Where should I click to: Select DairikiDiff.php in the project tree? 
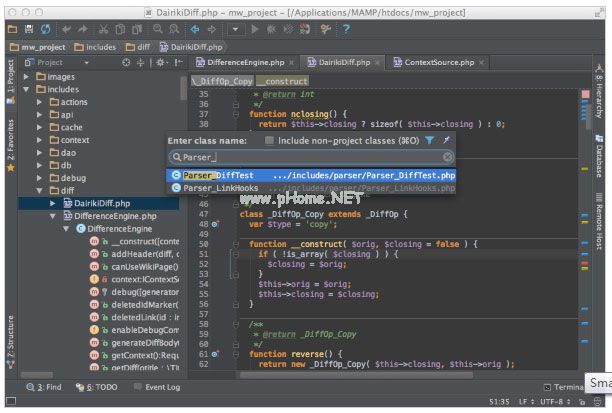[104, 203]
